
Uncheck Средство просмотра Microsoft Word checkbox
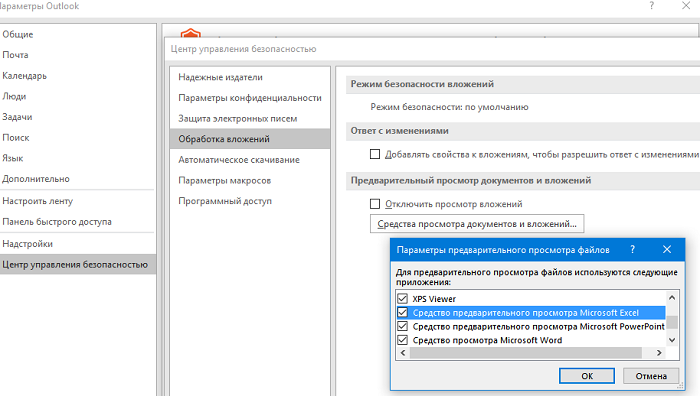(x=402, y=340)
